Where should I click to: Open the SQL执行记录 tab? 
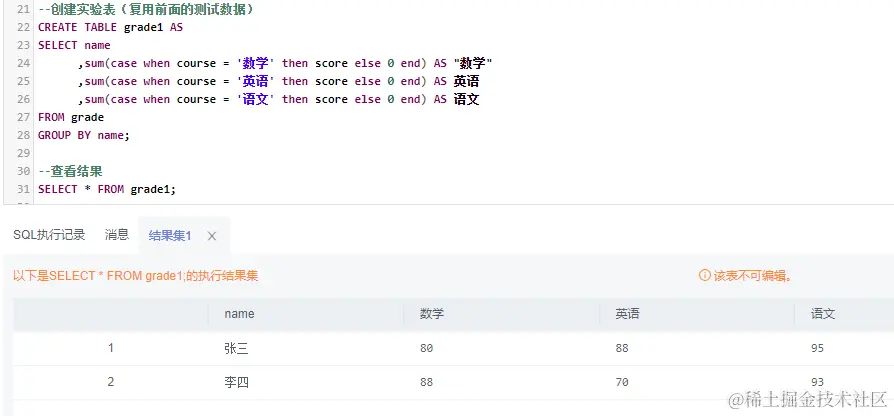49,235
